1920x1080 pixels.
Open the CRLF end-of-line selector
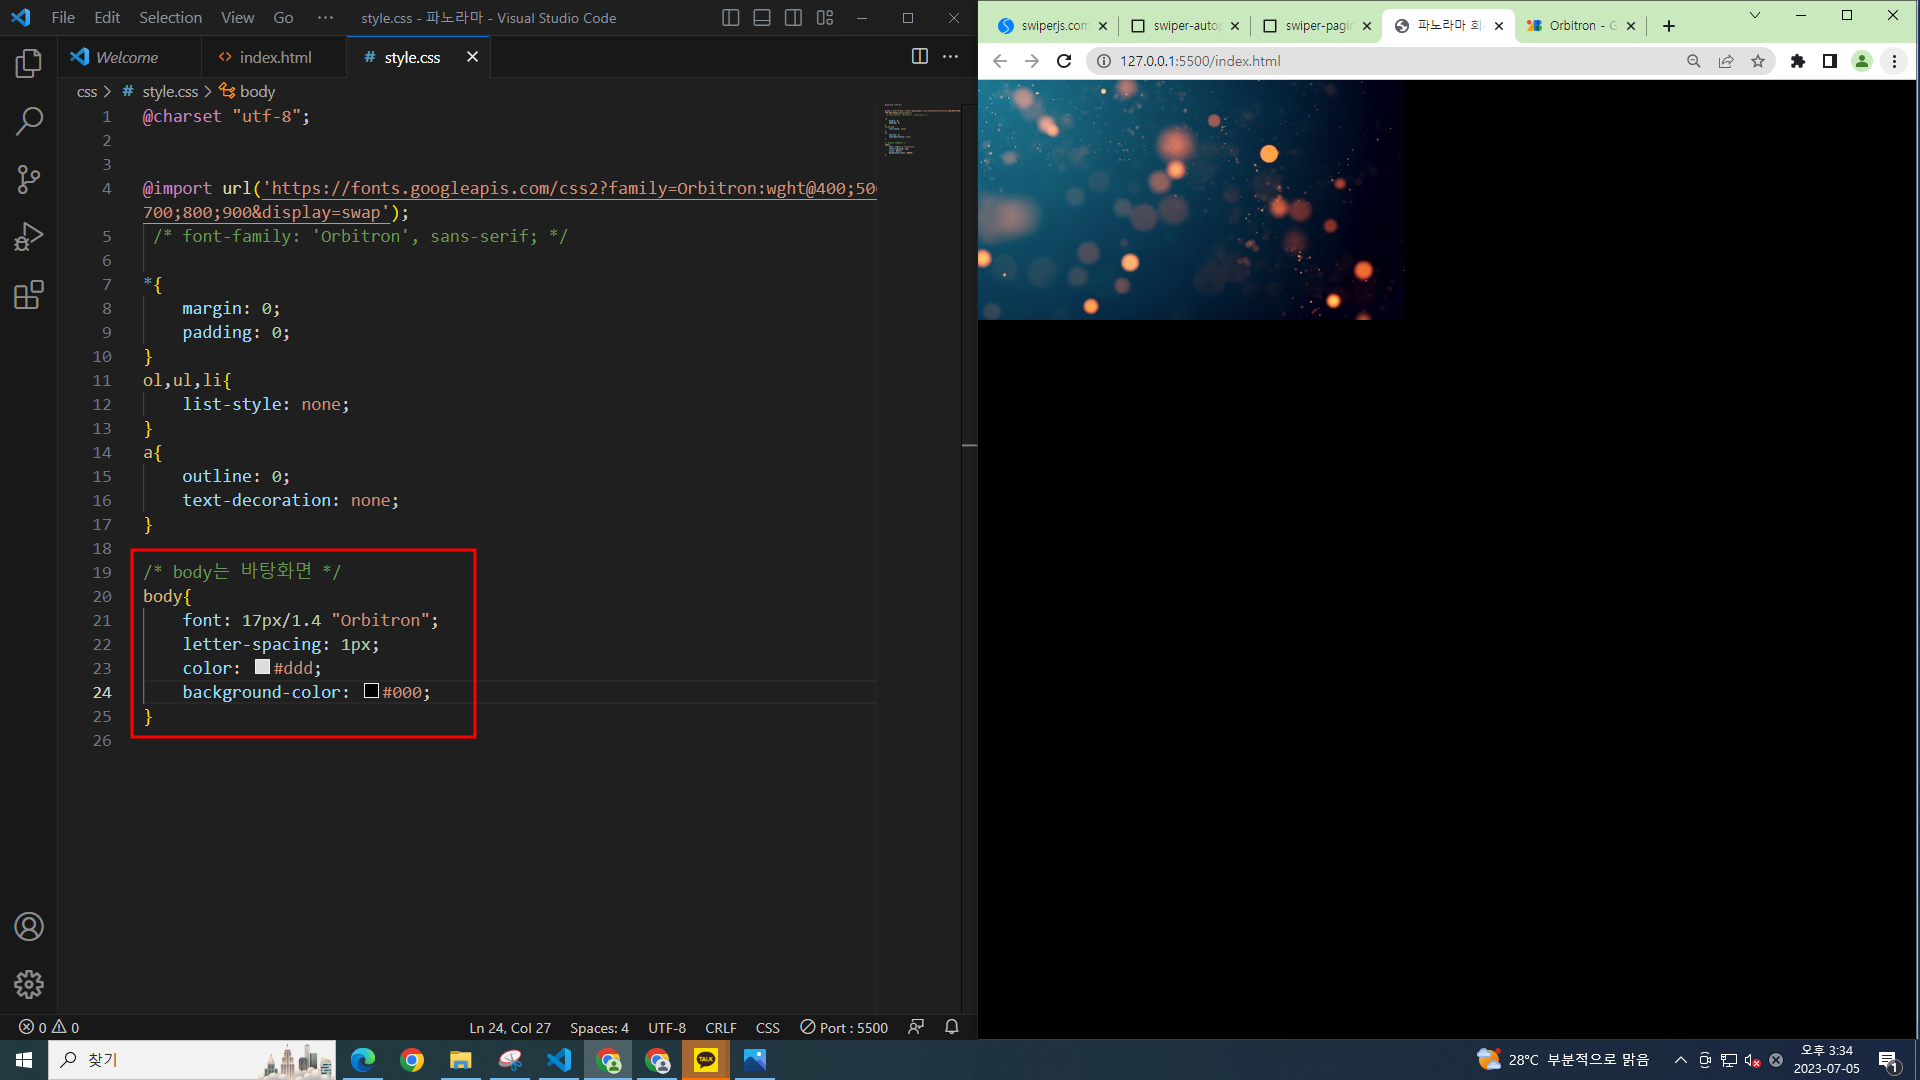point(720,1028)
